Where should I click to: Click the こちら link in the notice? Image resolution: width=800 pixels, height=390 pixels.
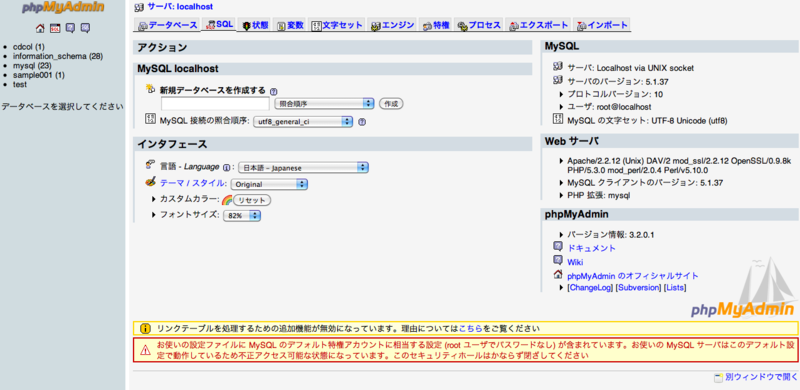click(470, 328)
